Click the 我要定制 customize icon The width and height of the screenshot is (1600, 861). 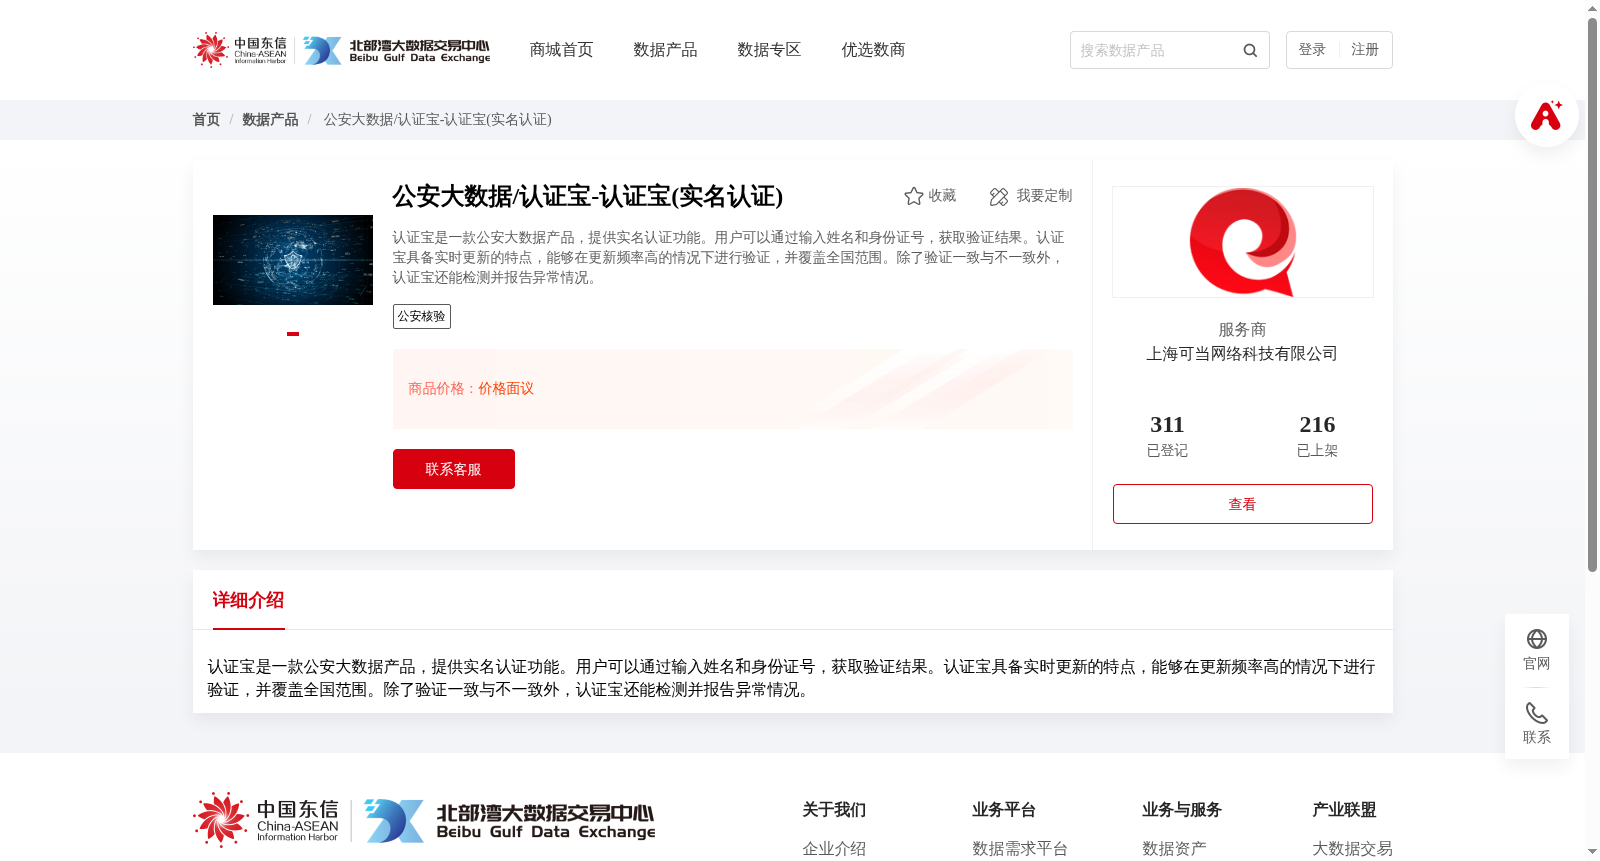tap(998, 196)
